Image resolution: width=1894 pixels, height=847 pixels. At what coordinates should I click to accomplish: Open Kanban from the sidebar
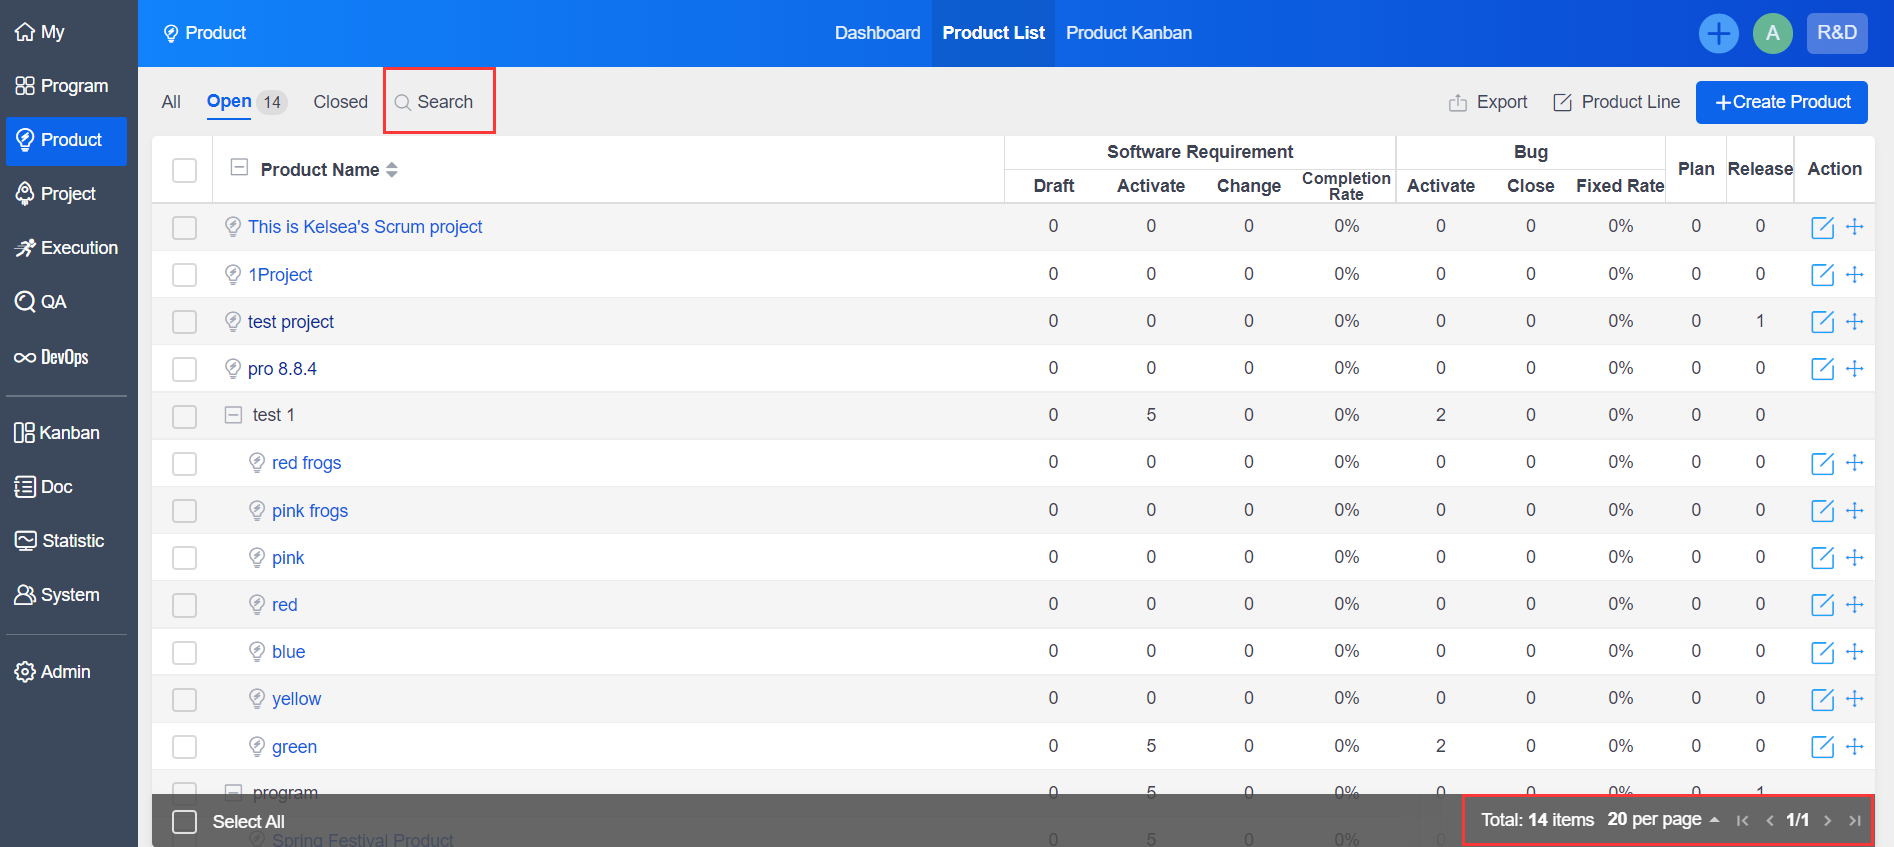tap(57, 433)
